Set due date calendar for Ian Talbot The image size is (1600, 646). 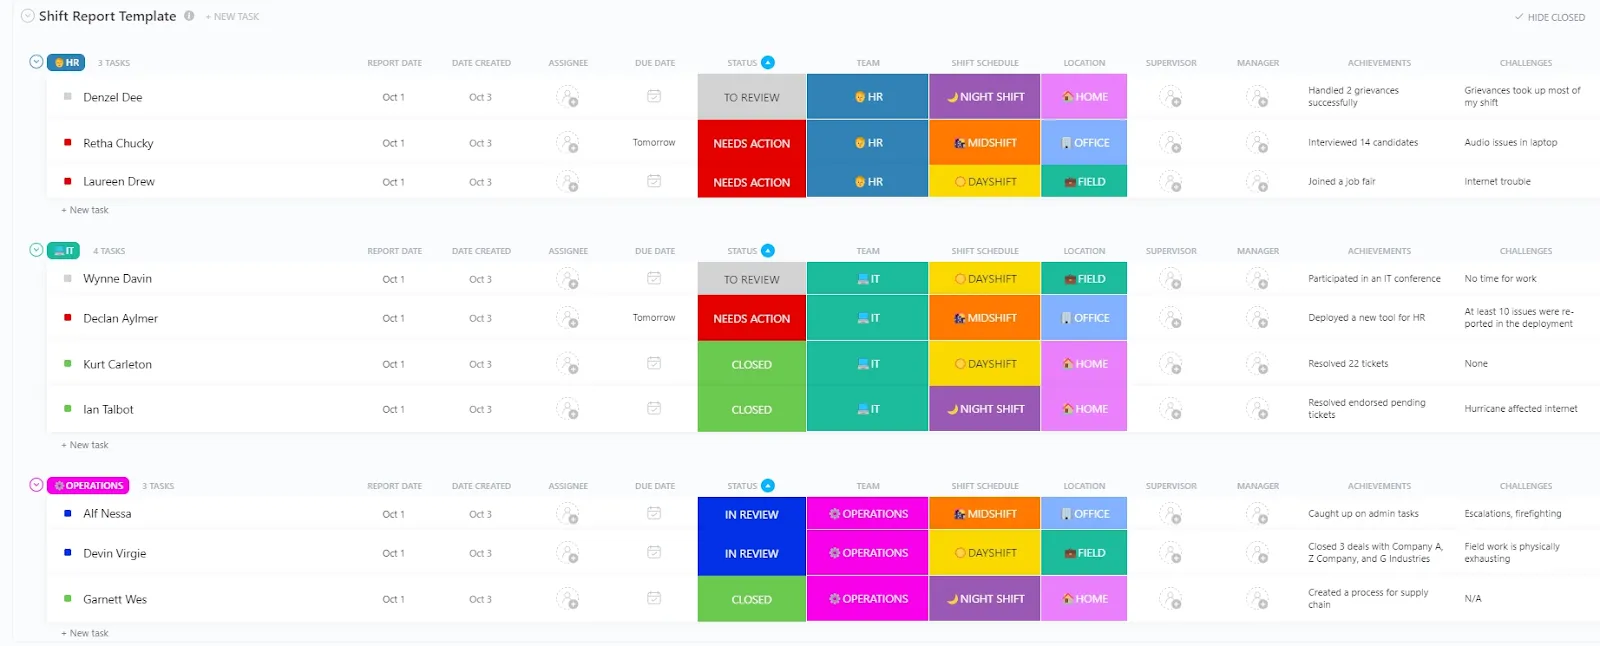(x=654, y=408)
